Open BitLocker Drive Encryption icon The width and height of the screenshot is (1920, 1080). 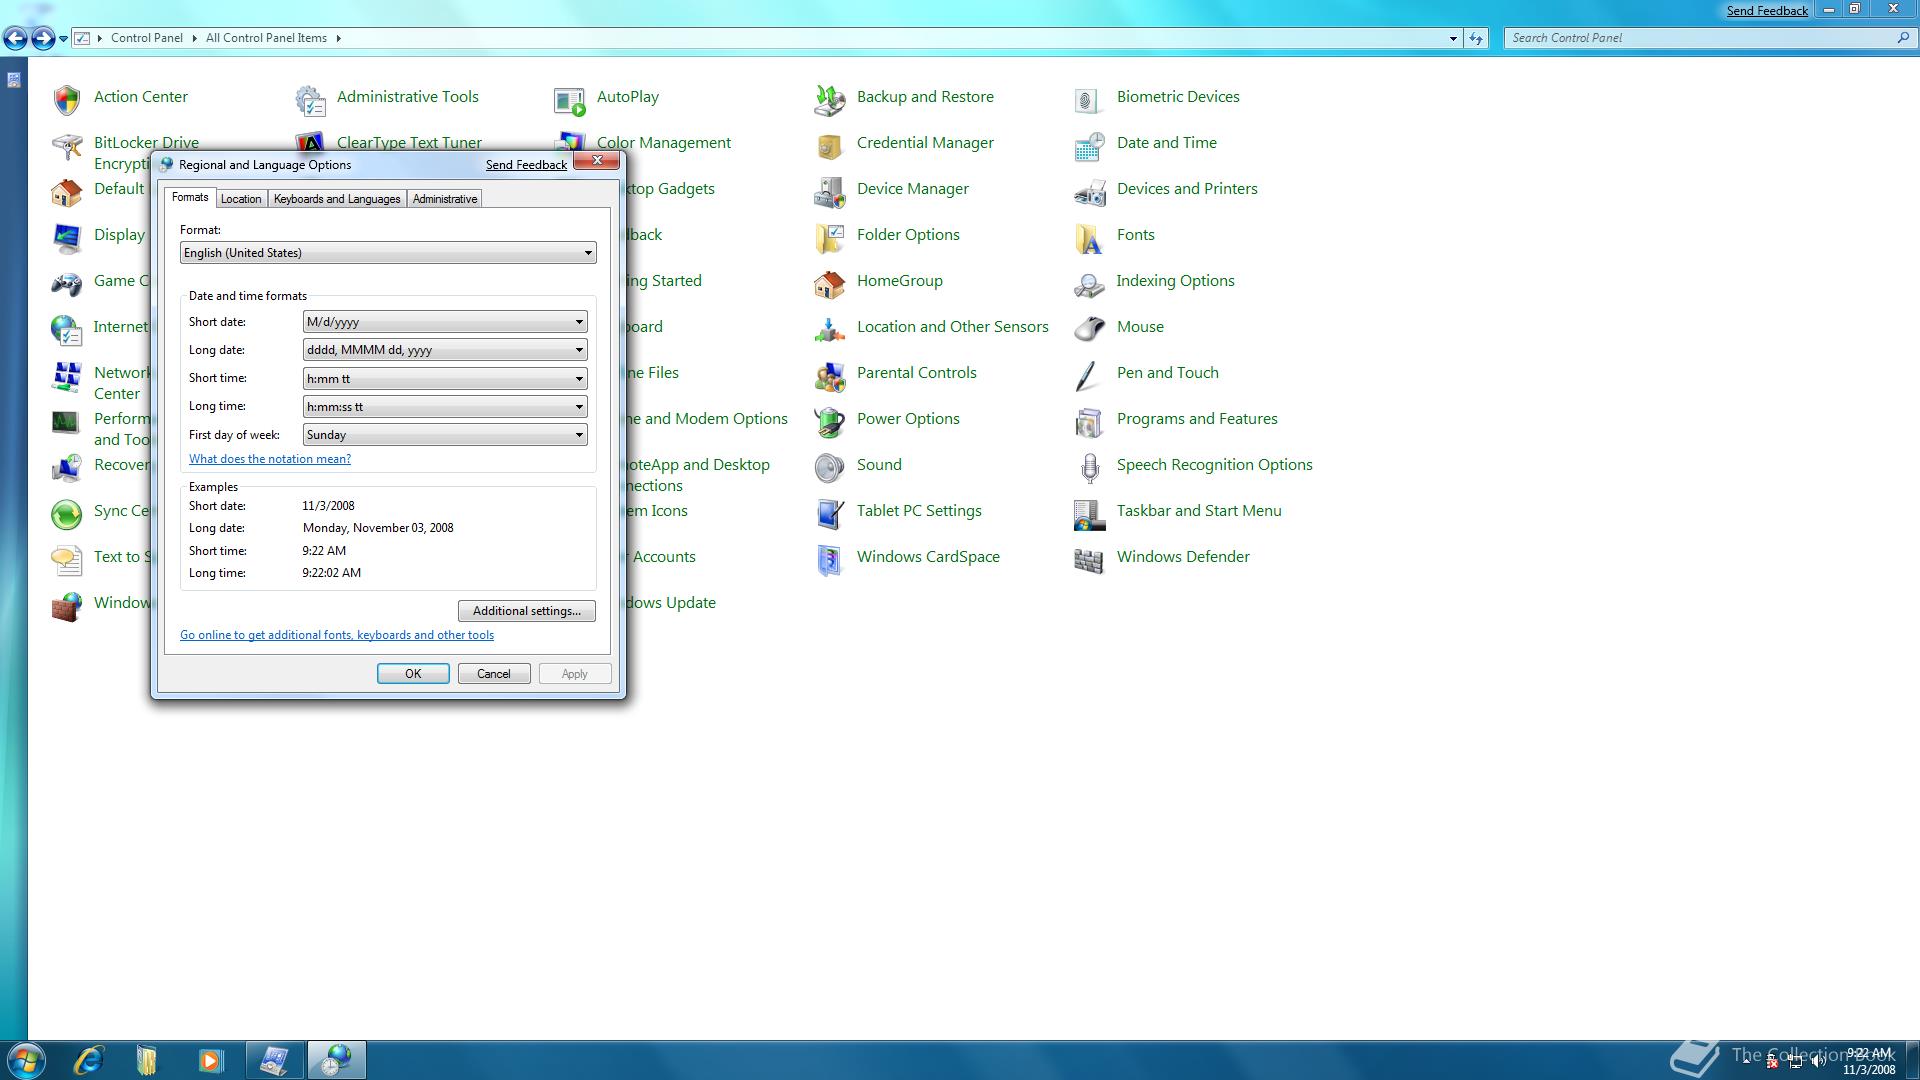click(67, 147)
